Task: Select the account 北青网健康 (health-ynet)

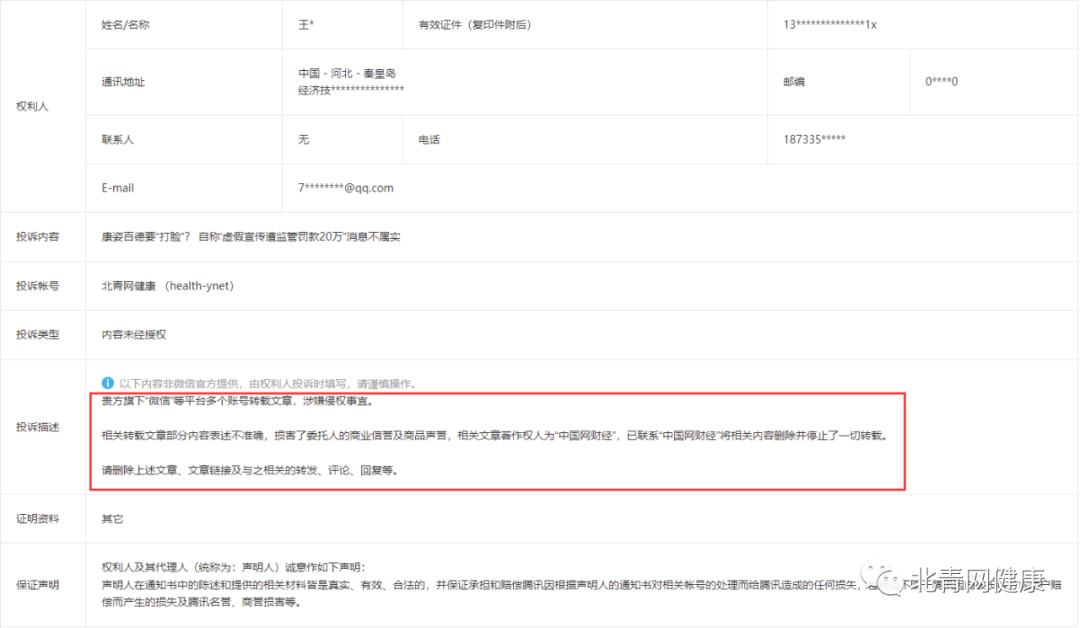Action: pos(168,286)
